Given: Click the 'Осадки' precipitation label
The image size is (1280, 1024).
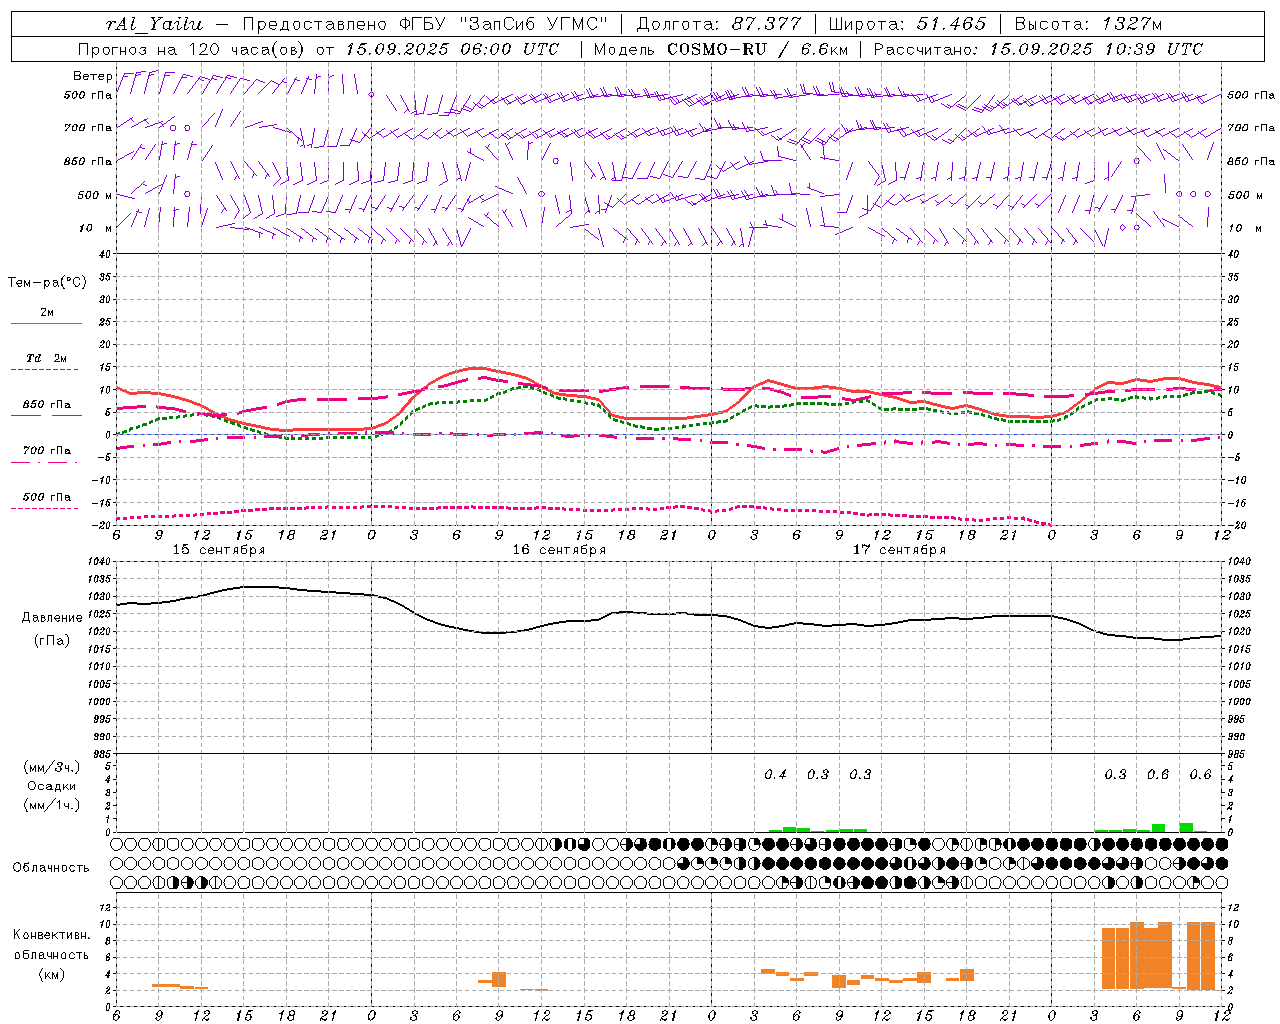Looking at the screenshot, I should [x=52, y=786].
